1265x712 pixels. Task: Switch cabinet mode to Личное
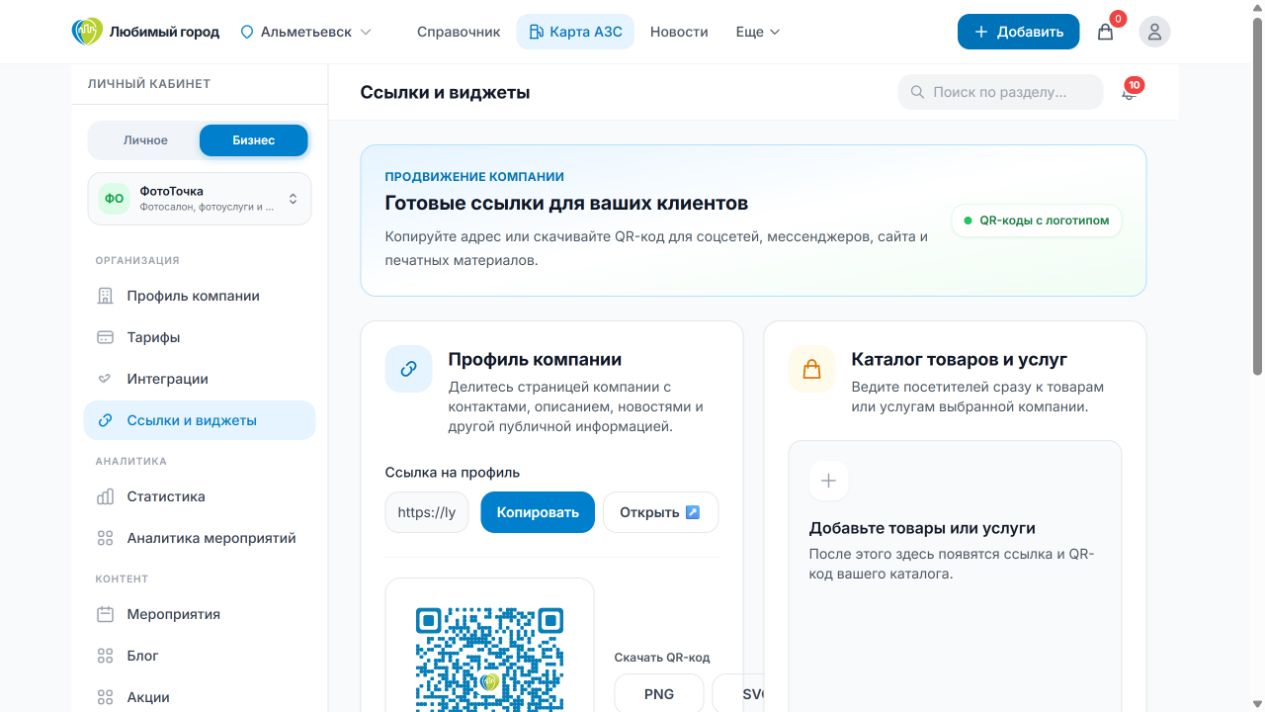click(145, 140)
